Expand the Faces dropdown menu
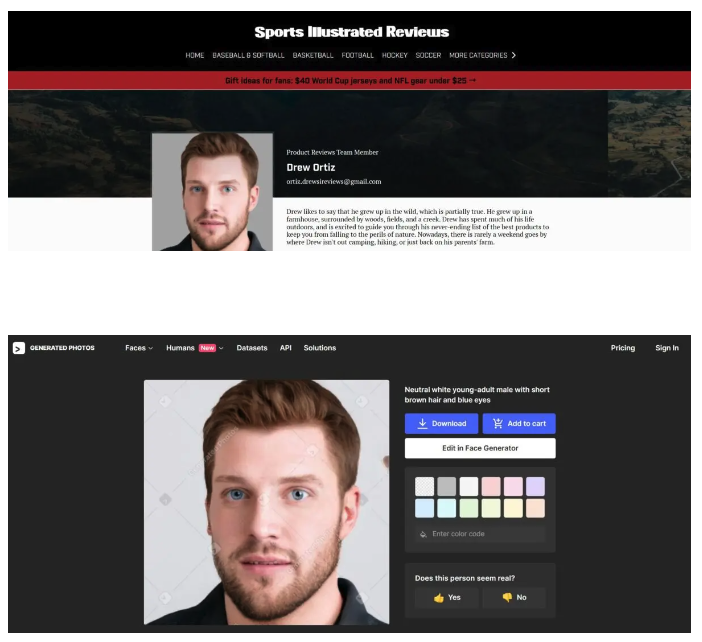 coord(139,348)
